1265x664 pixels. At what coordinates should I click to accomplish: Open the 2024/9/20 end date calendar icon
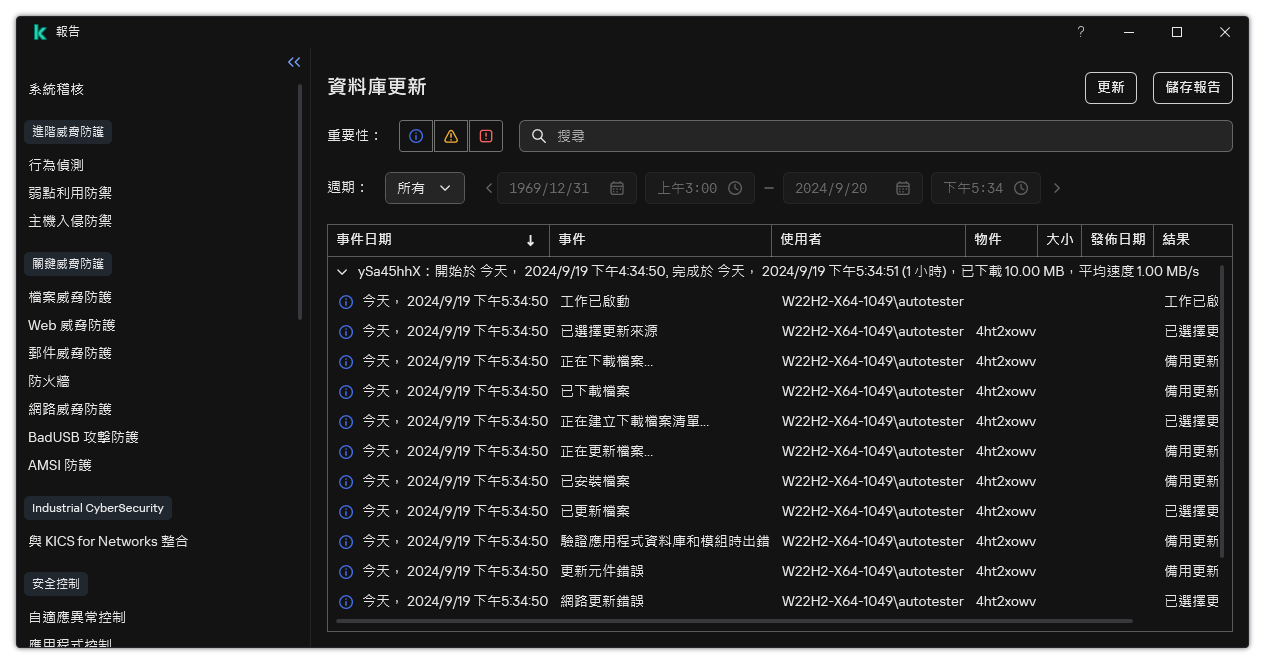pyautogui.click(x=903, y=188)
